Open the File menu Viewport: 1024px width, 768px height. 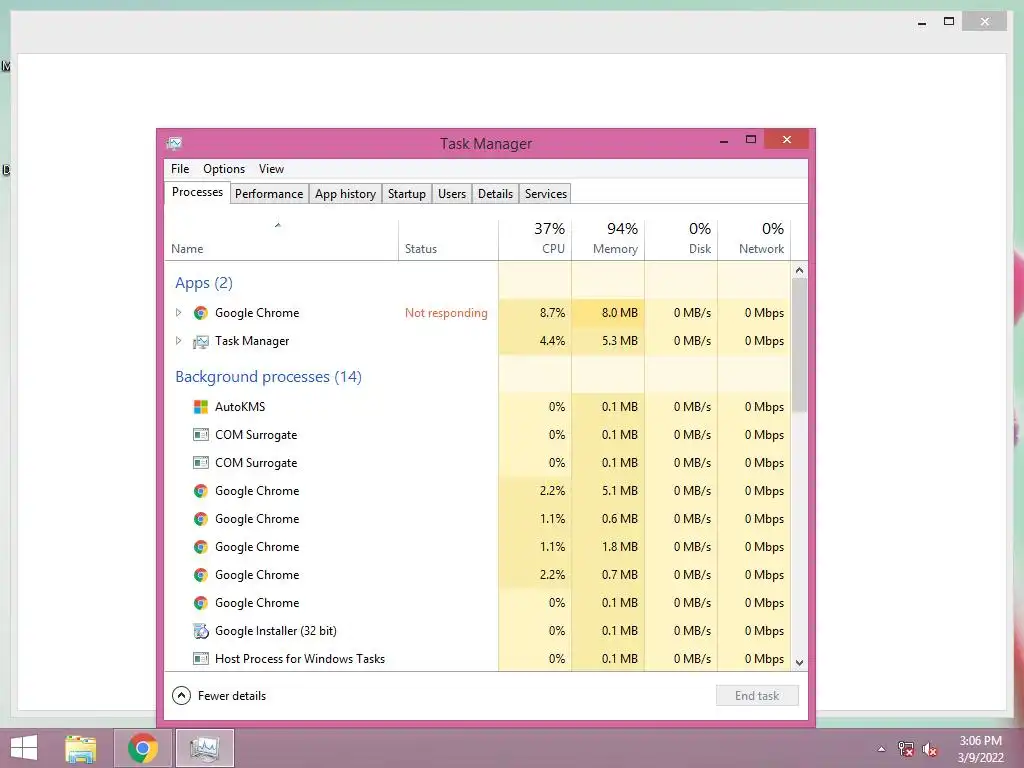(180, 168)
